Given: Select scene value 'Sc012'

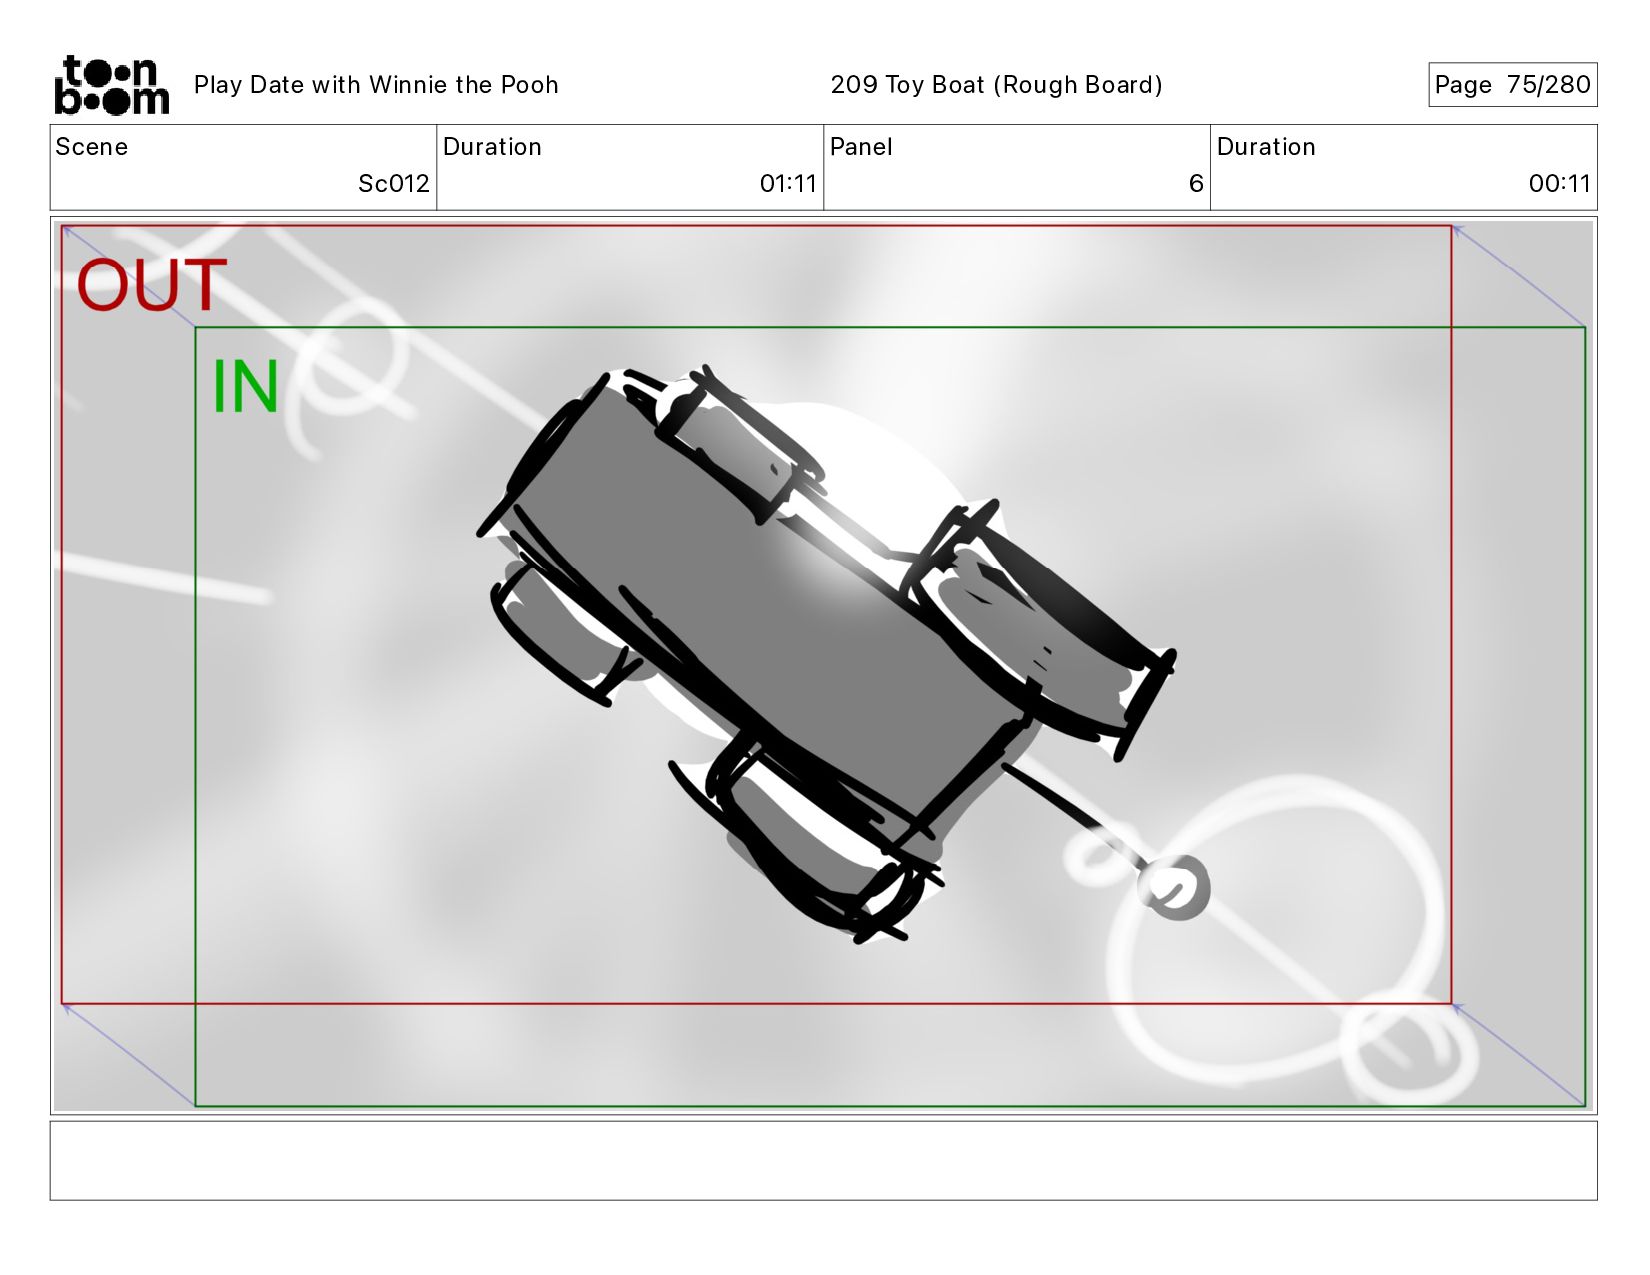Looking at the screenshot, I should 394,184.
